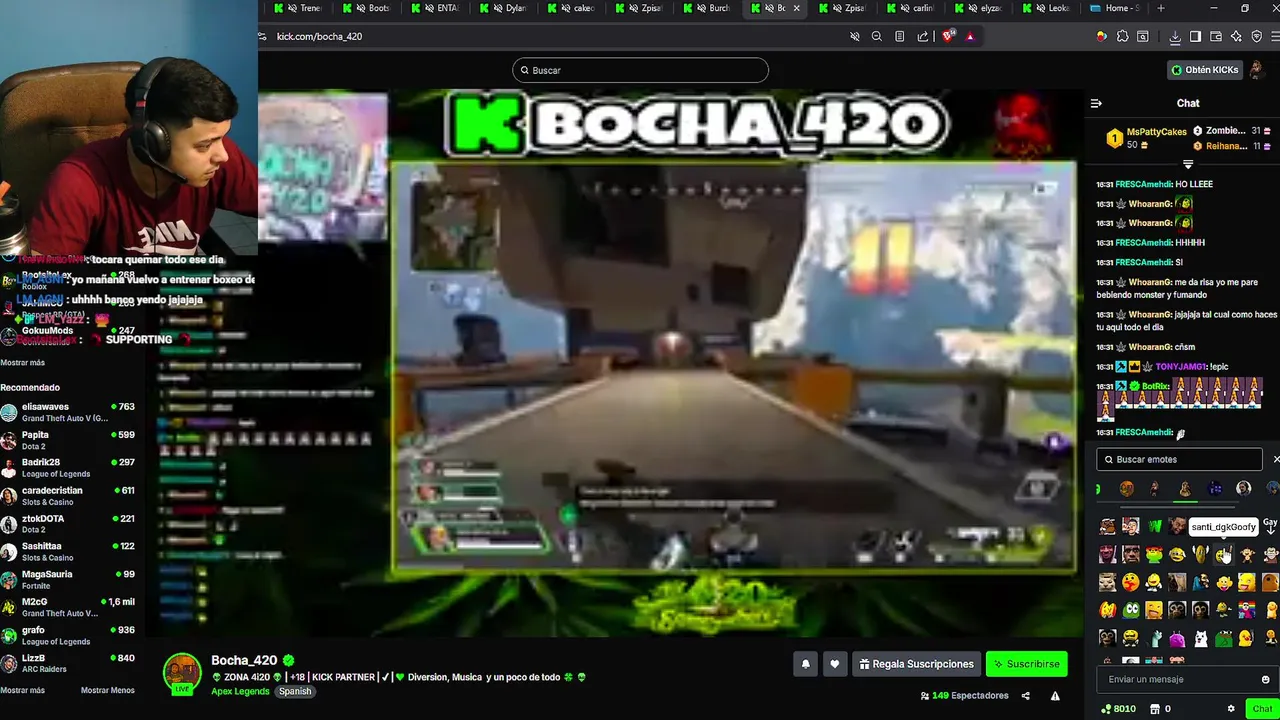Pick the white dog emote

click(x=1201, y=638)
